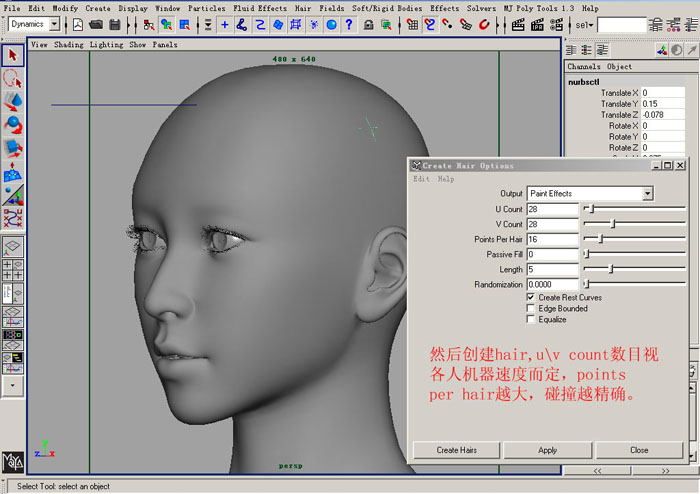Screen dimensions: 700x494
Task: Click the Show Manipulator tool
Action: click(12, 195)
